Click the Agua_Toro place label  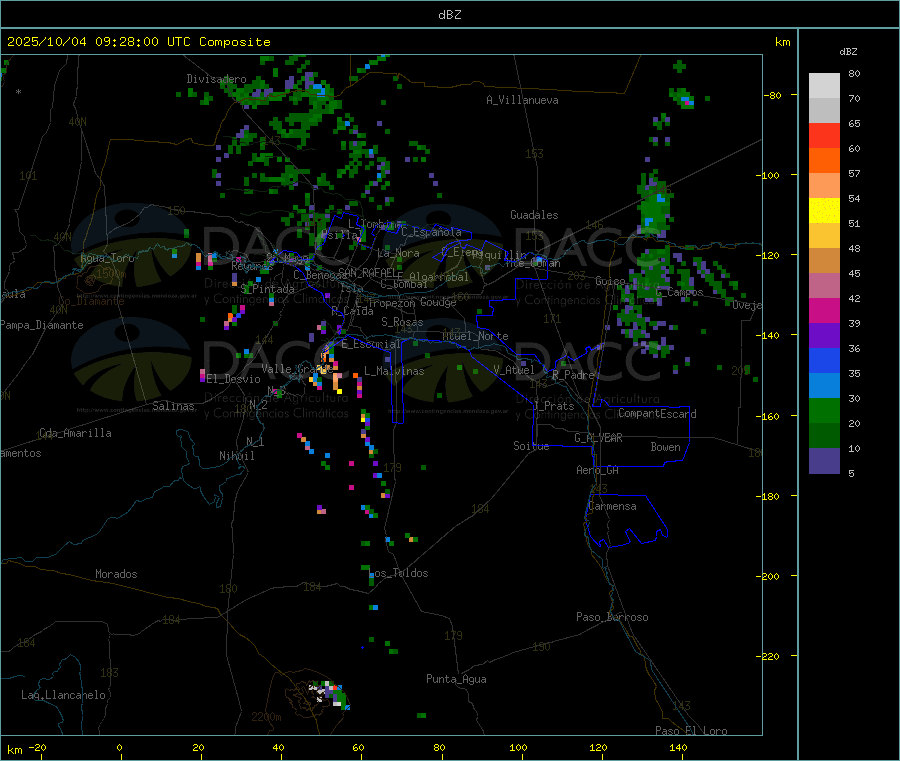(x=107, y=258)
